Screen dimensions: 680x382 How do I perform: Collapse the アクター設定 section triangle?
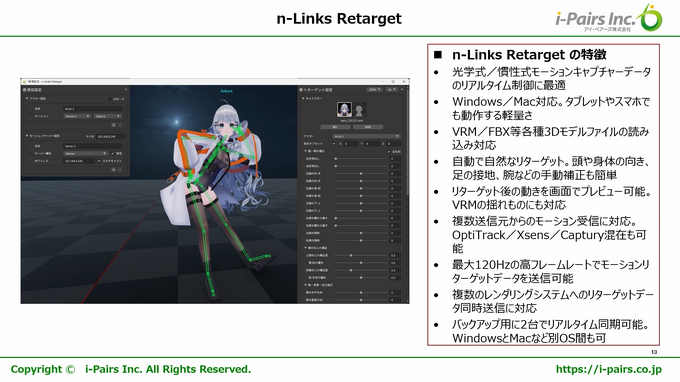(x=27, y=98)
